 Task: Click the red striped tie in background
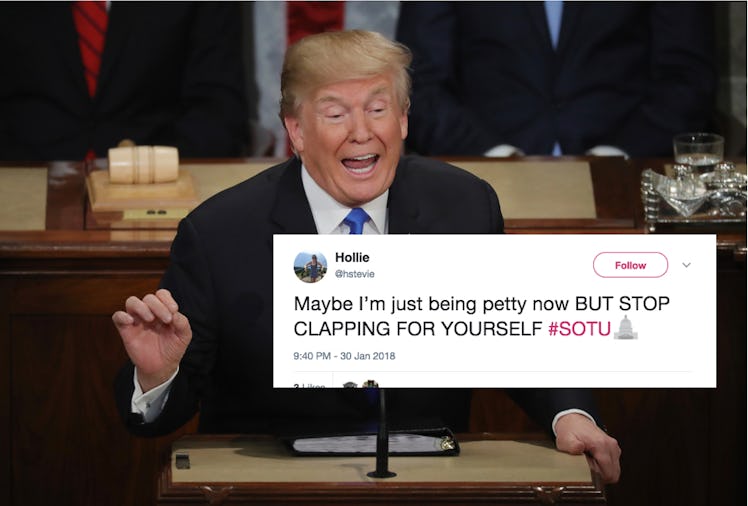(91, 48)
